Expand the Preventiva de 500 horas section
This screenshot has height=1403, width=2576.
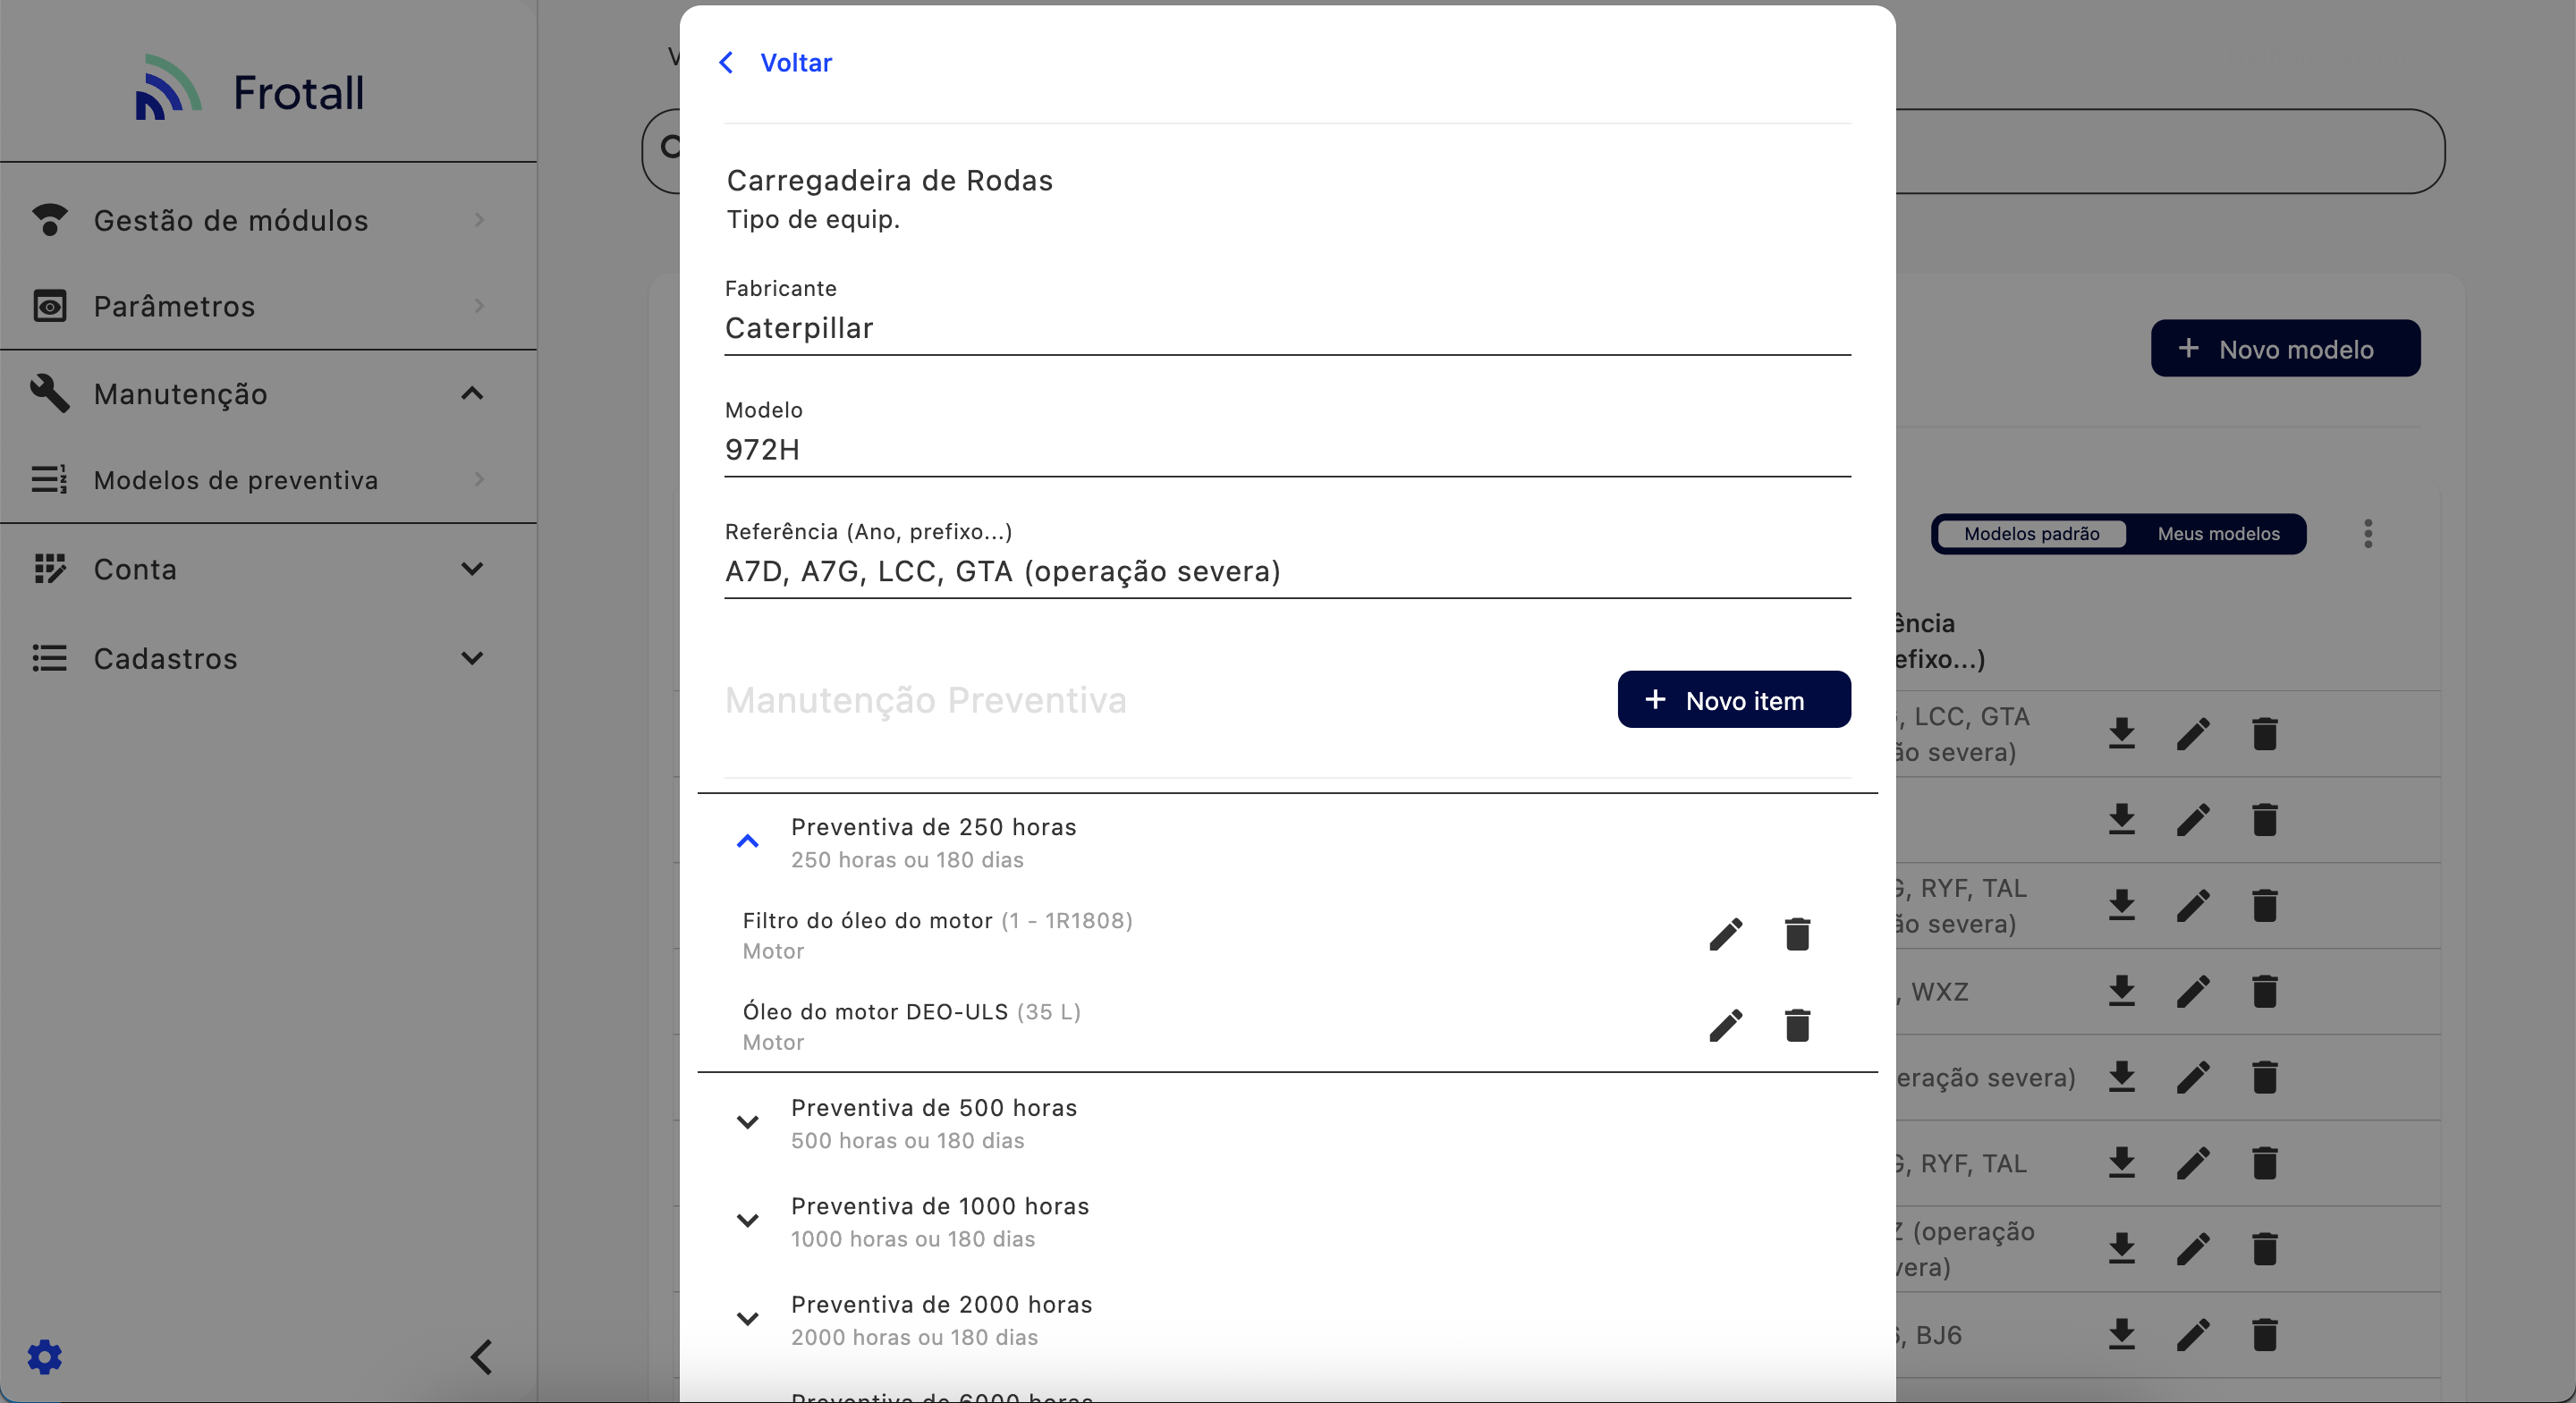[x=747, y=1122]
